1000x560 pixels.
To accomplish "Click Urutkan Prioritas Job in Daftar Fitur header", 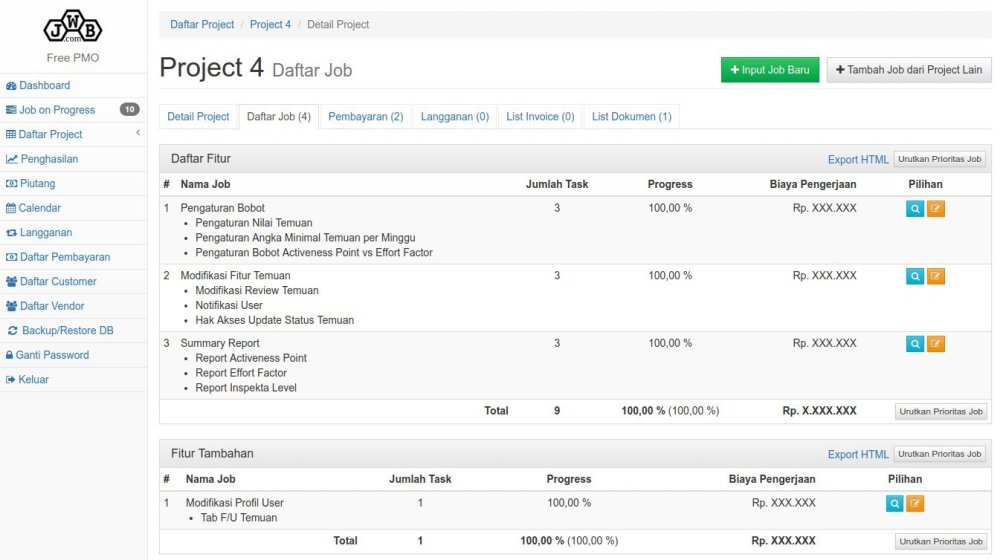I will 939,159.
